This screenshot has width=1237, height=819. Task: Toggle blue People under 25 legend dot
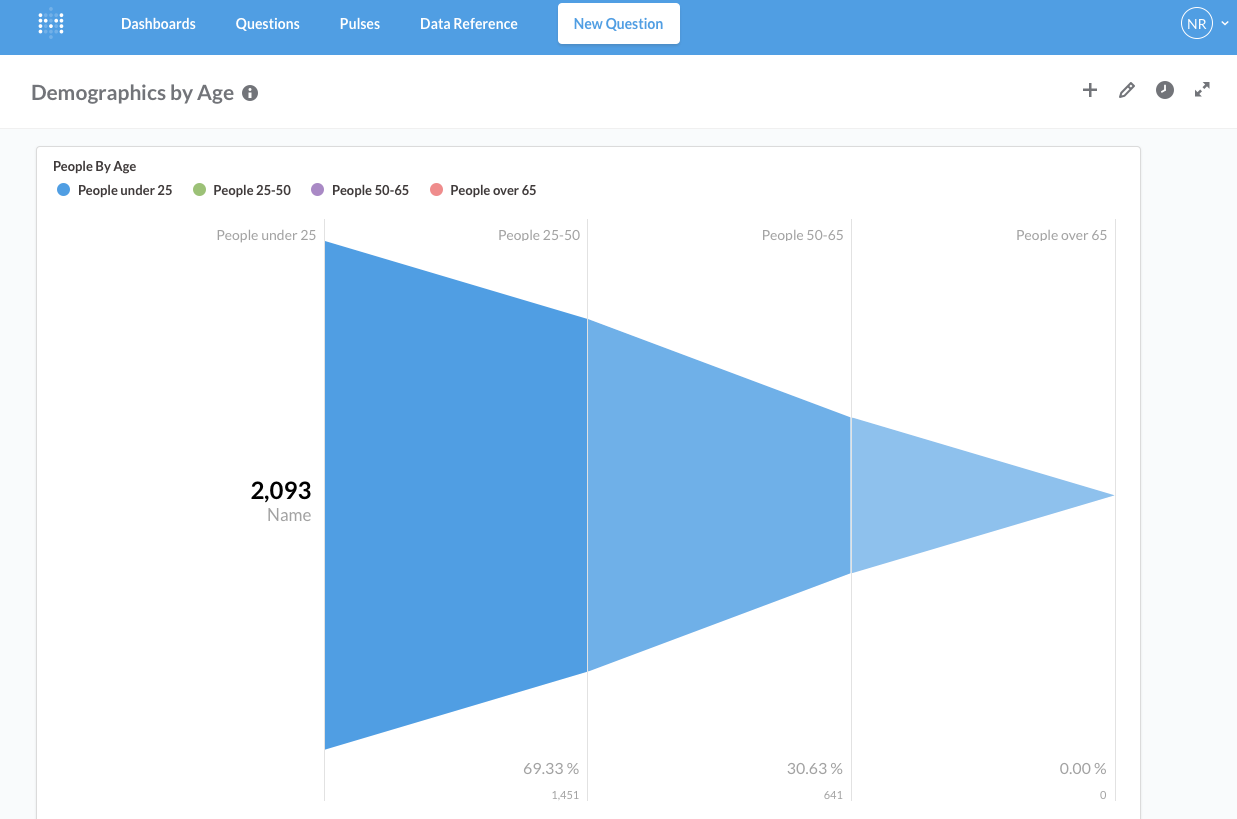[64, 190]
